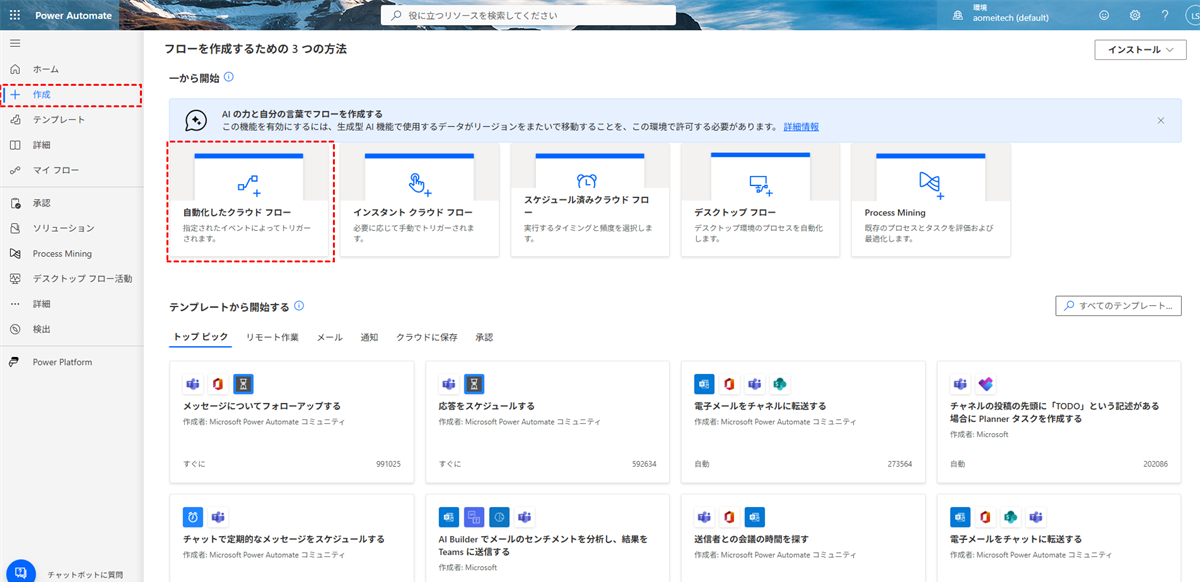This screenshot has height=582, width=1200.
Task: Open the メッセージについてフォローアップする template card
Action: point(292,422)
